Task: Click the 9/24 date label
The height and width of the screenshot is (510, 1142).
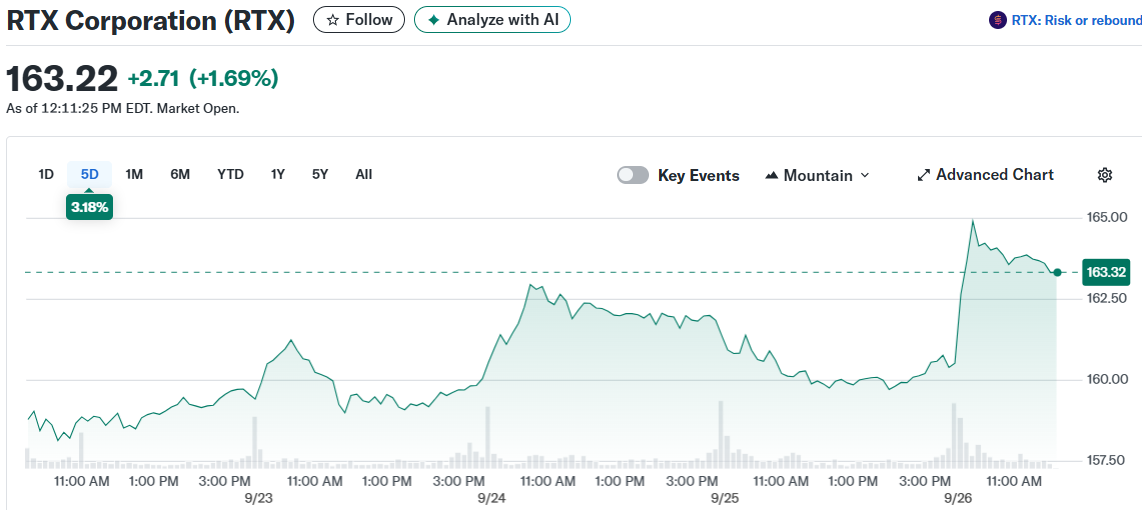Action: point(492,499)
